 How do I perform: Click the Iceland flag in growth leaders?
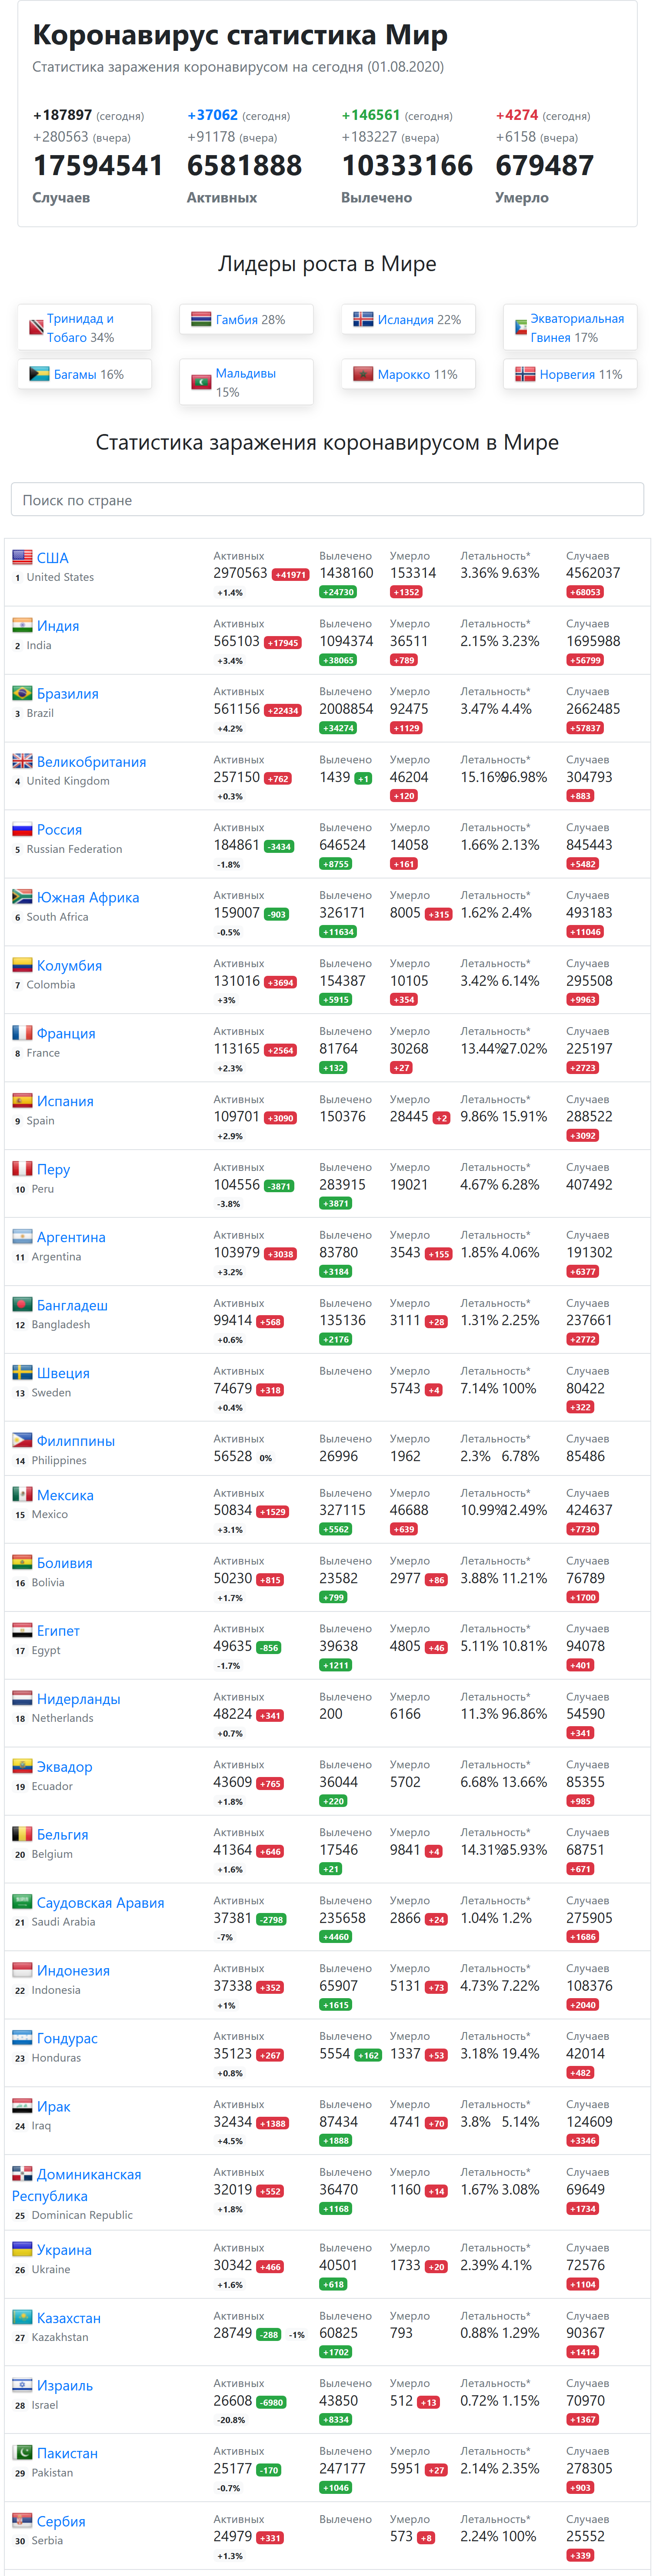363,319
